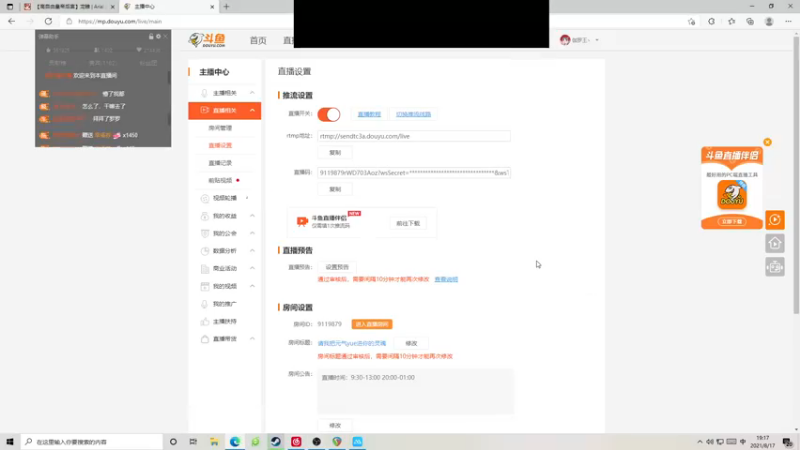800x450 pixels.
Task: Refresh the page with the browser reload icon
Action: [48, 21]
